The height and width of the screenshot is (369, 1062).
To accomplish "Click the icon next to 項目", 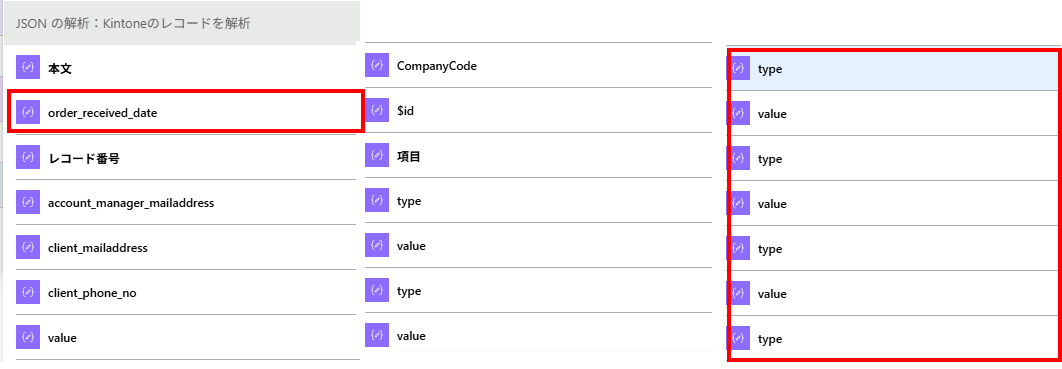I will click(377, 156).
